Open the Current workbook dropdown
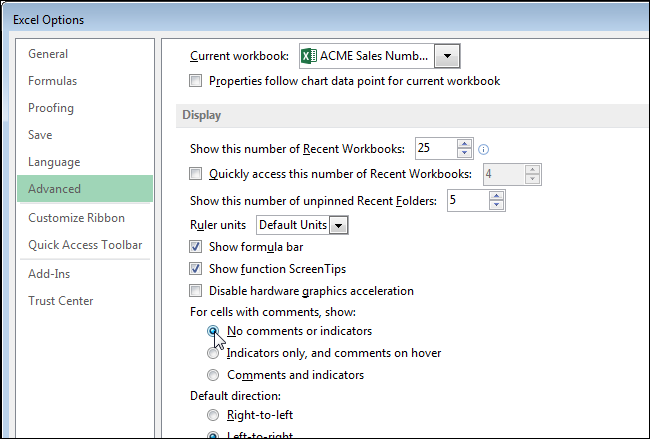The width and height of the screenshot is (650, 439). pos(448,55)
